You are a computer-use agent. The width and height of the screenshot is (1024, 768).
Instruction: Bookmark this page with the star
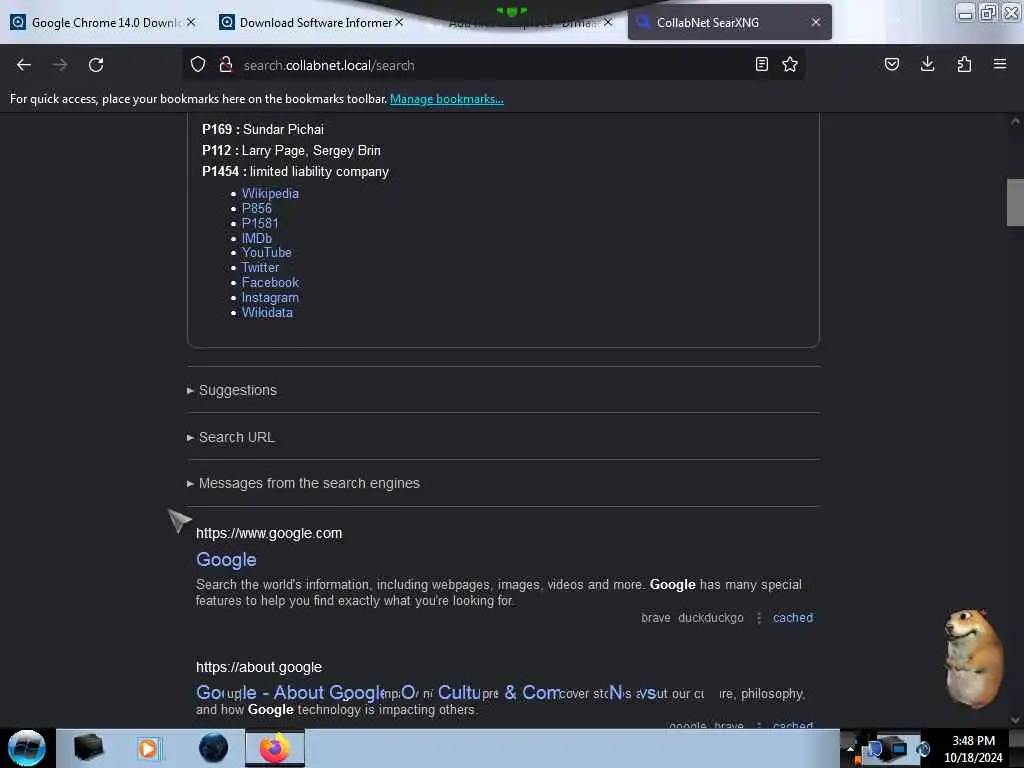(790, 64)
